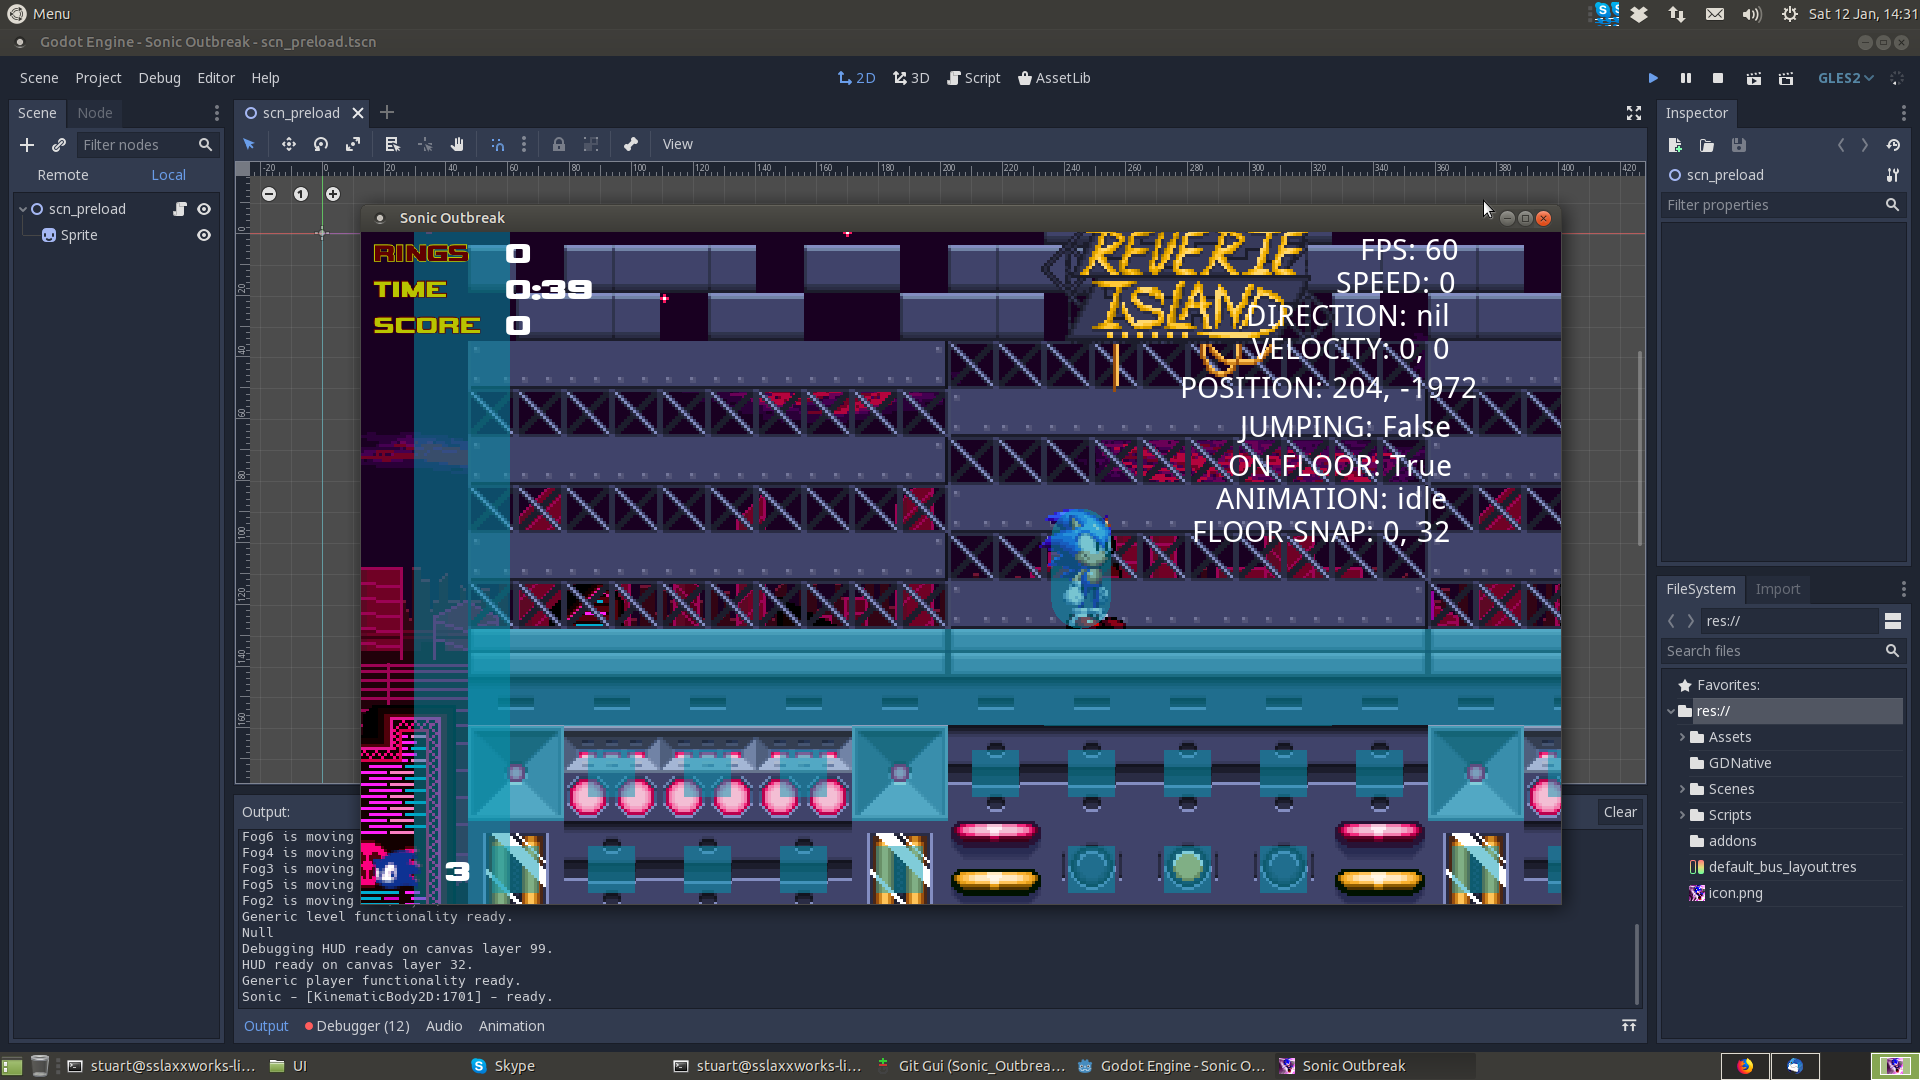Viewport: 1920px width, 1080px height.
Task: Stop the running scene
Action: [1718, 78]
